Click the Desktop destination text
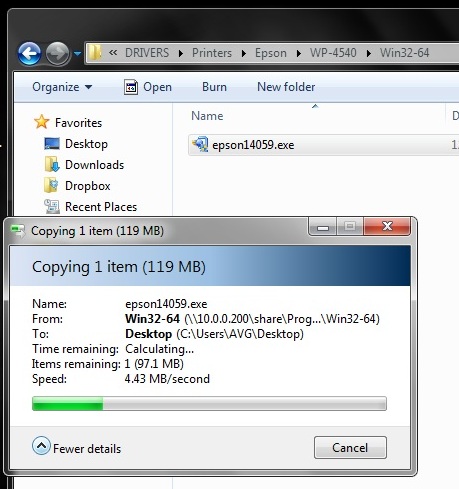459x489 pixels. (214, 334)
